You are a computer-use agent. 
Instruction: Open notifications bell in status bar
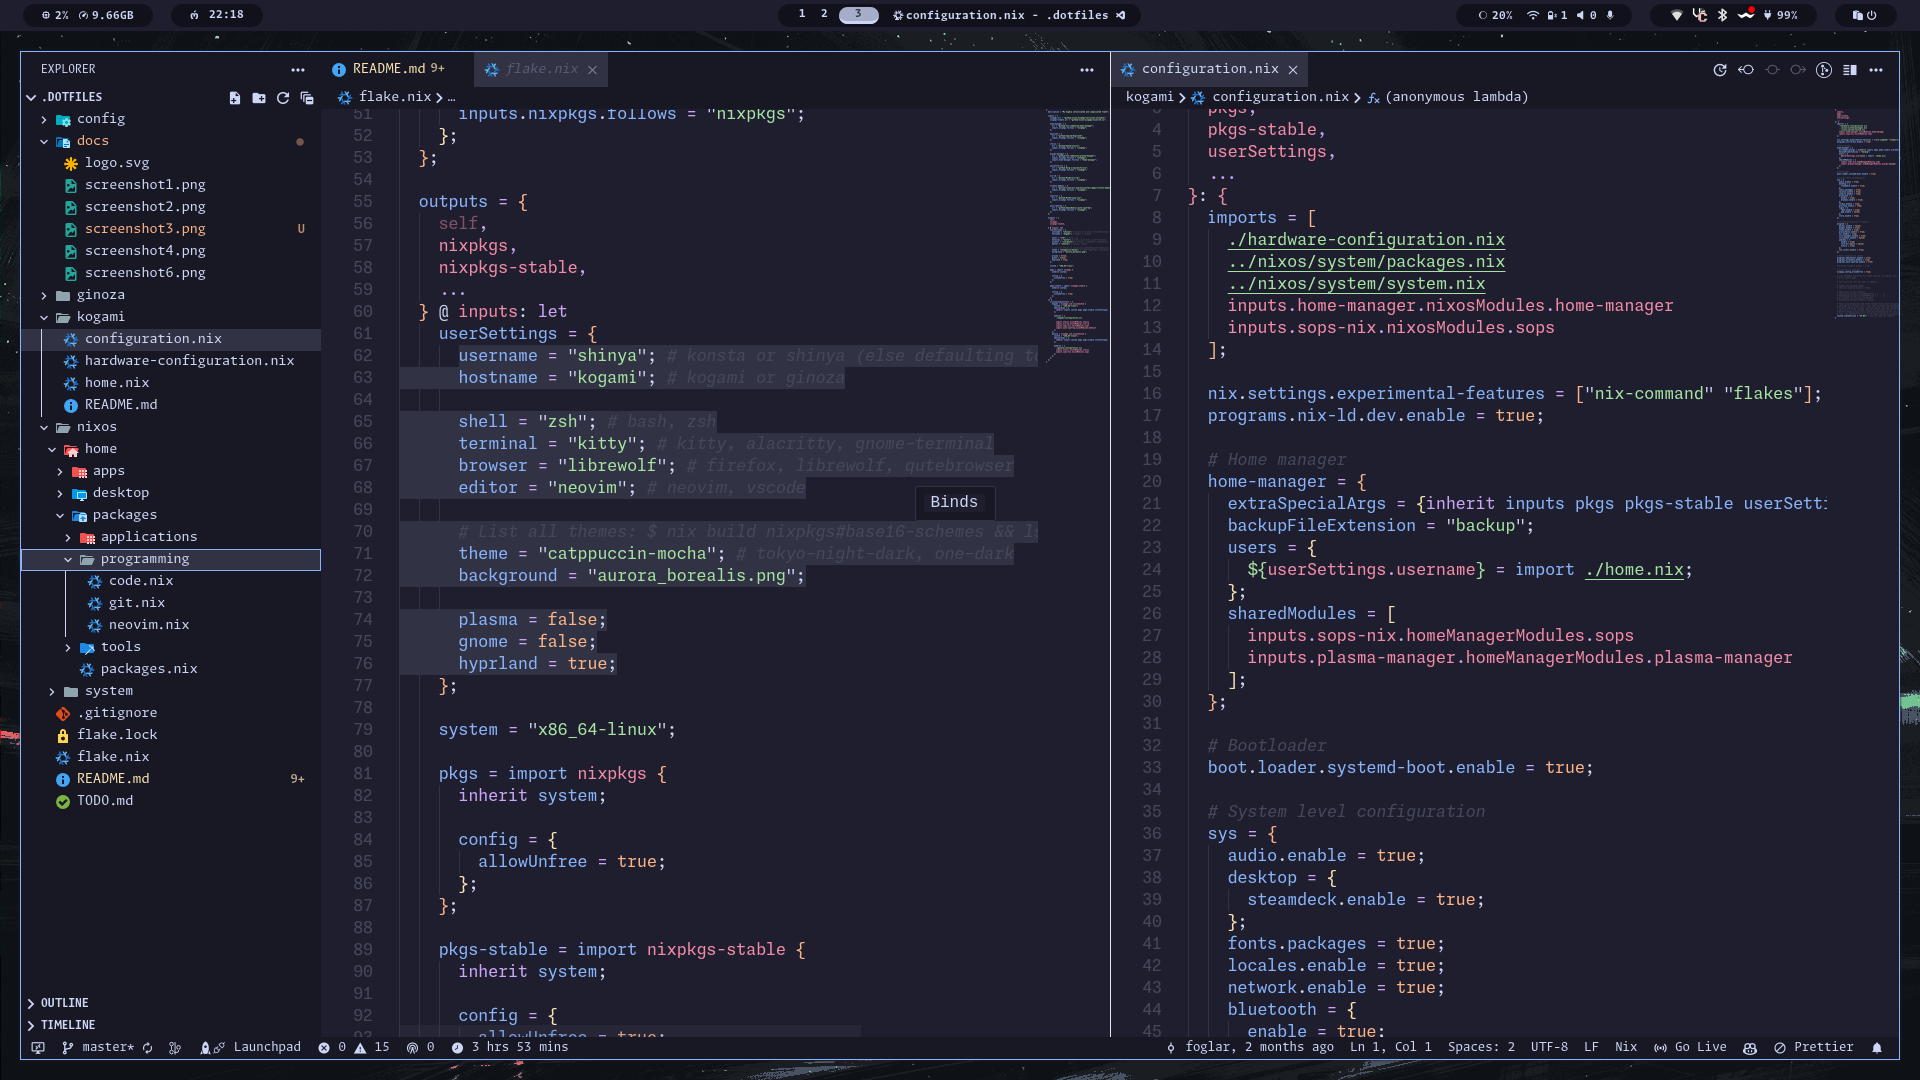[1877, 1048]
